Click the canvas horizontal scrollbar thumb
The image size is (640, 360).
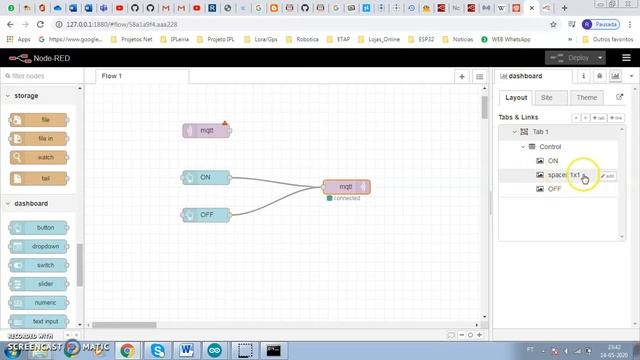pyautogui.click(x=124, y=325)
